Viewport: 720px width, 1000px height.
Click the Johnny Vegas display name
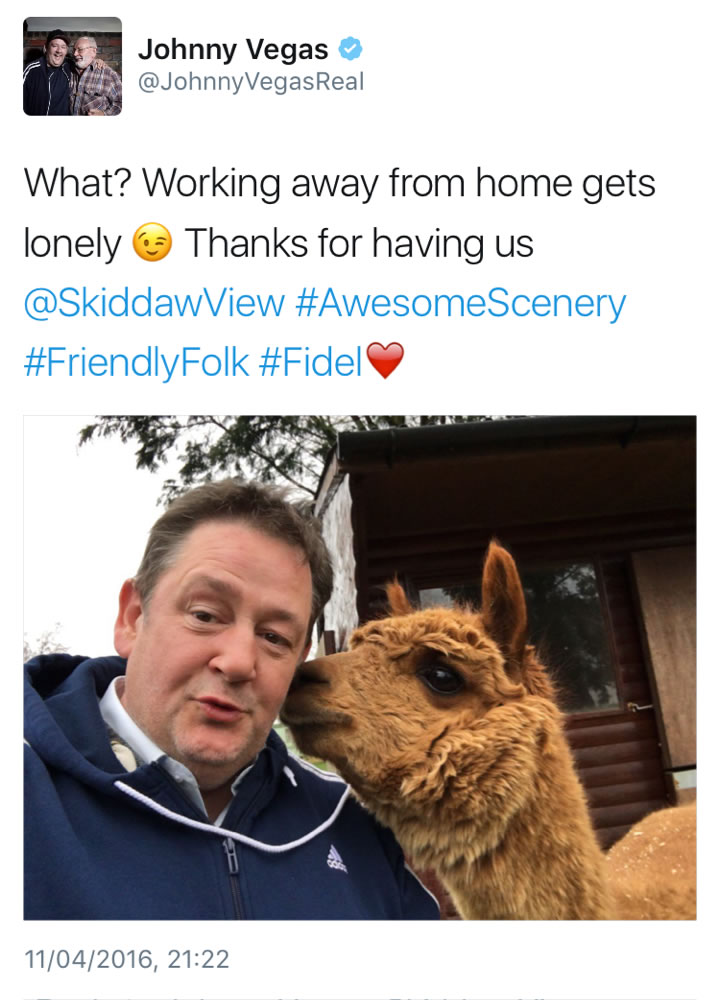(233, 49)
